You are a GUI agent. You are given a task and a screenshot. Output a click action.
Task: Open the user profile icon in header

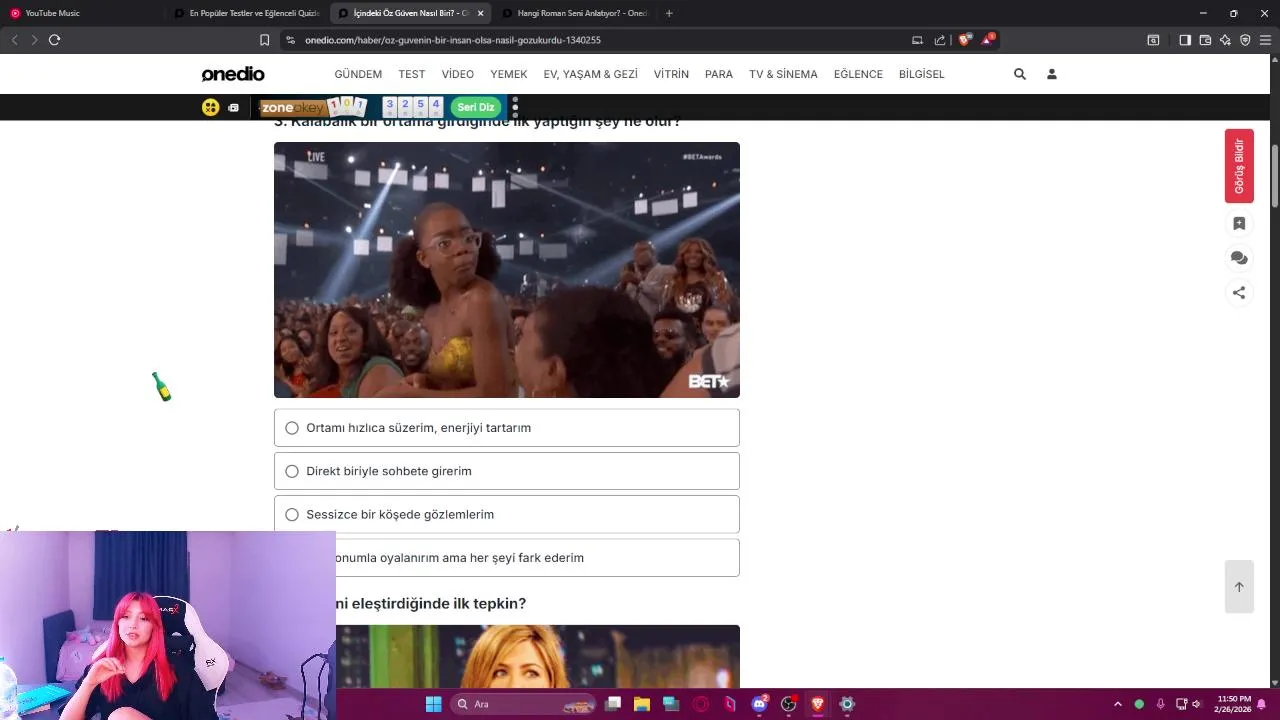1052,74
